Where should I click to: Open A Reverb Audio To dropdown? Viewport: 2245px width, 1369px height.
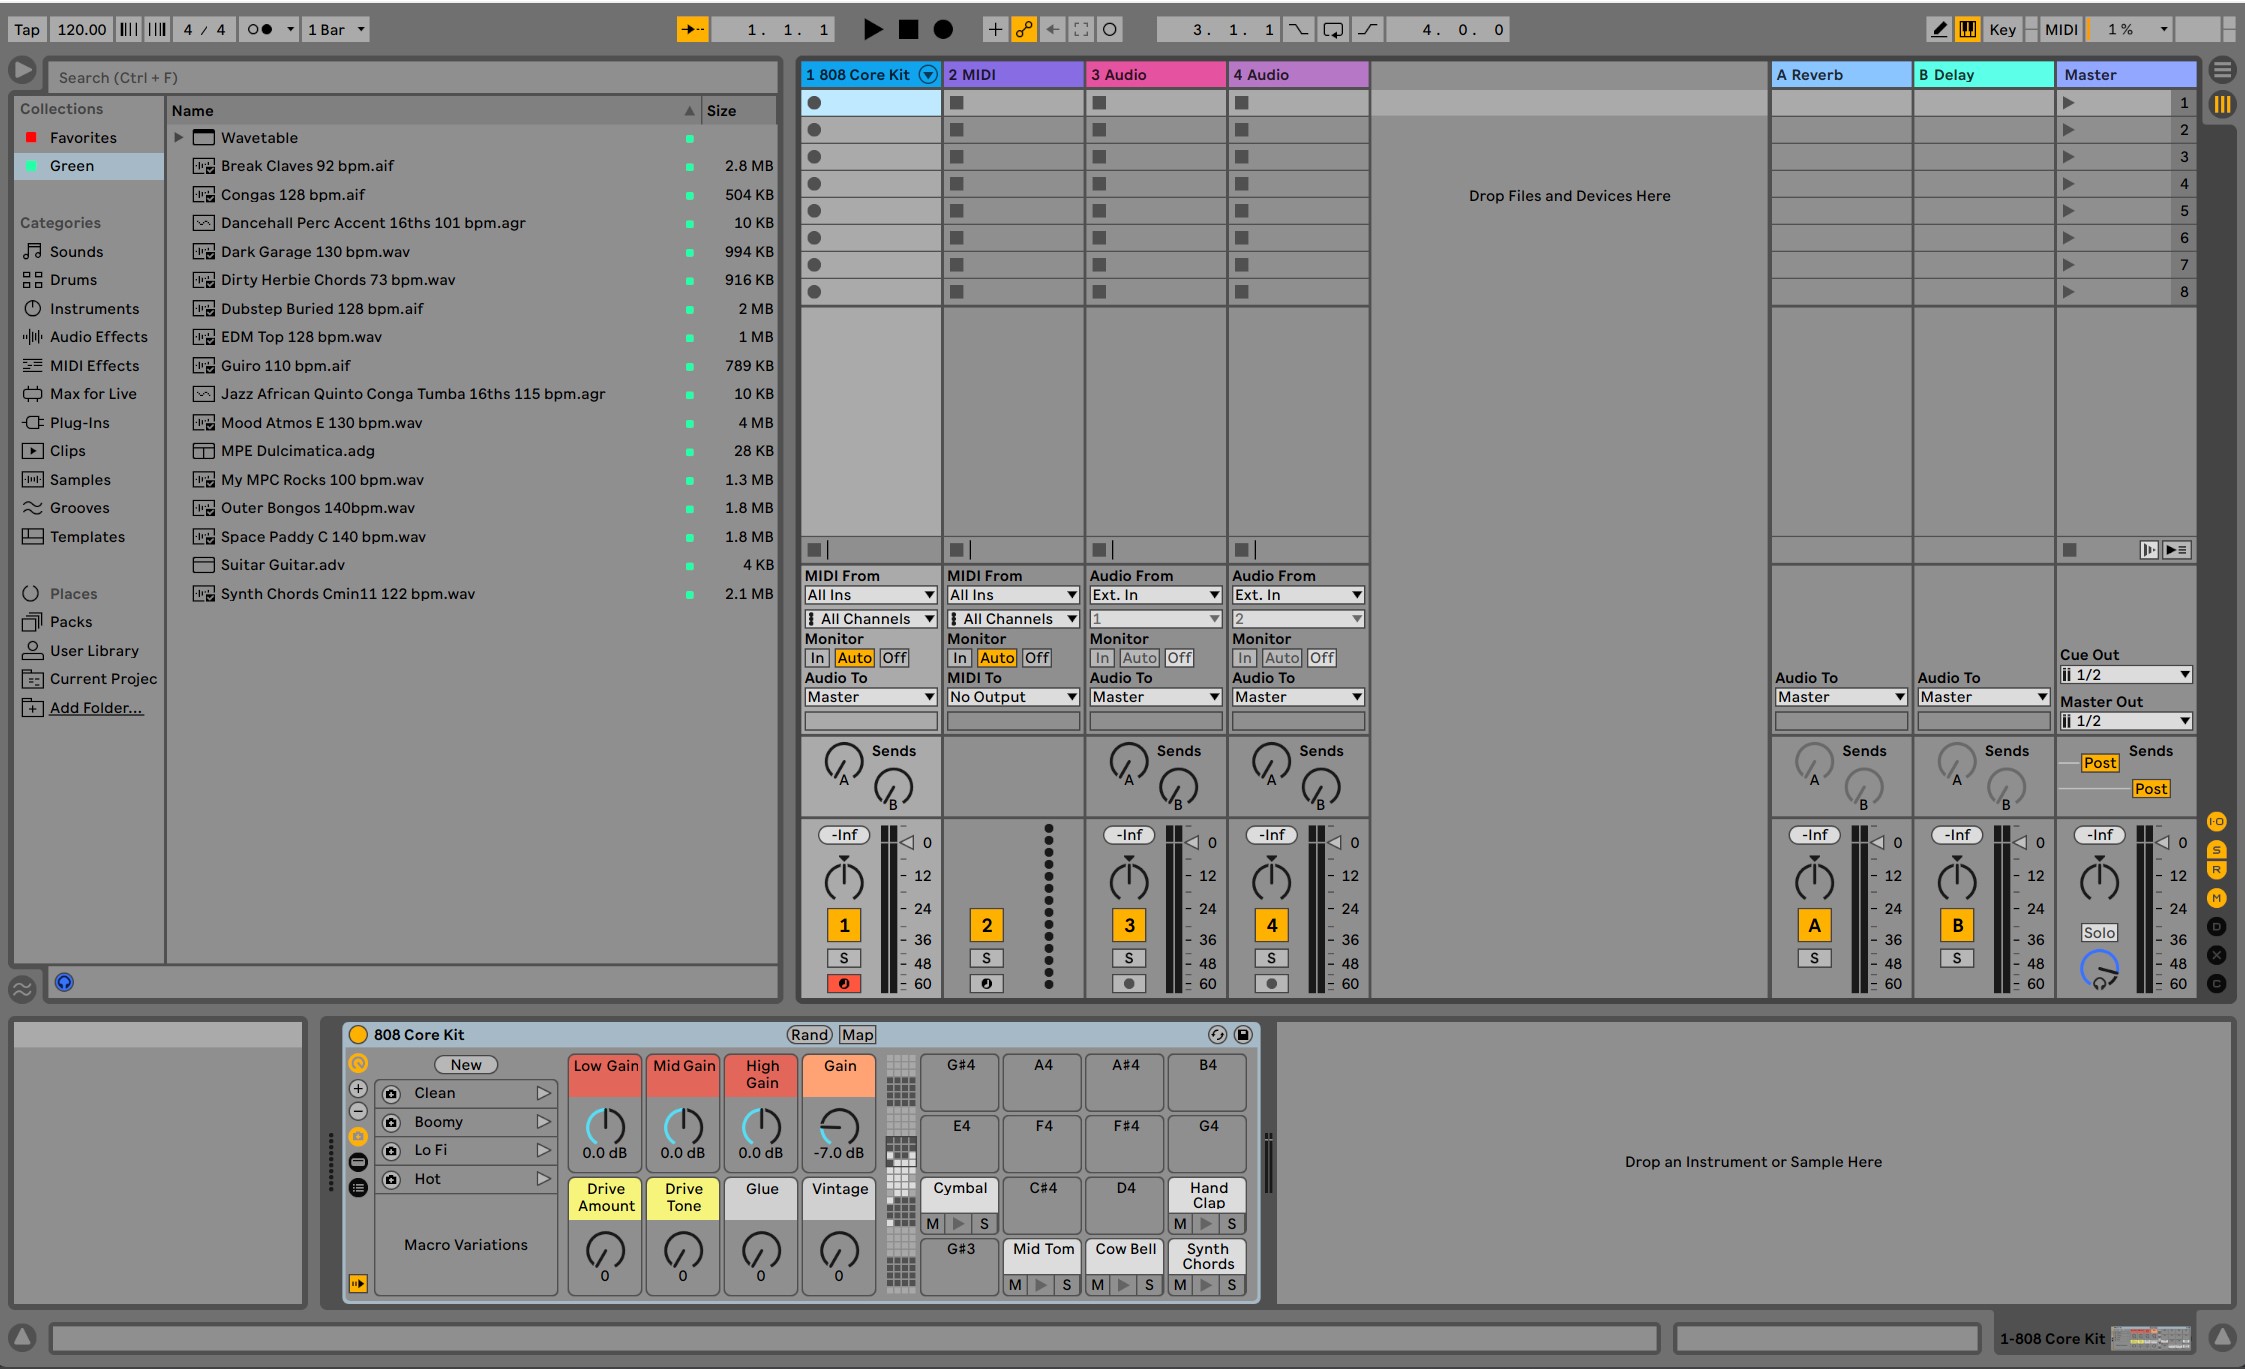pyautogui.click(x=1841, y=697)
